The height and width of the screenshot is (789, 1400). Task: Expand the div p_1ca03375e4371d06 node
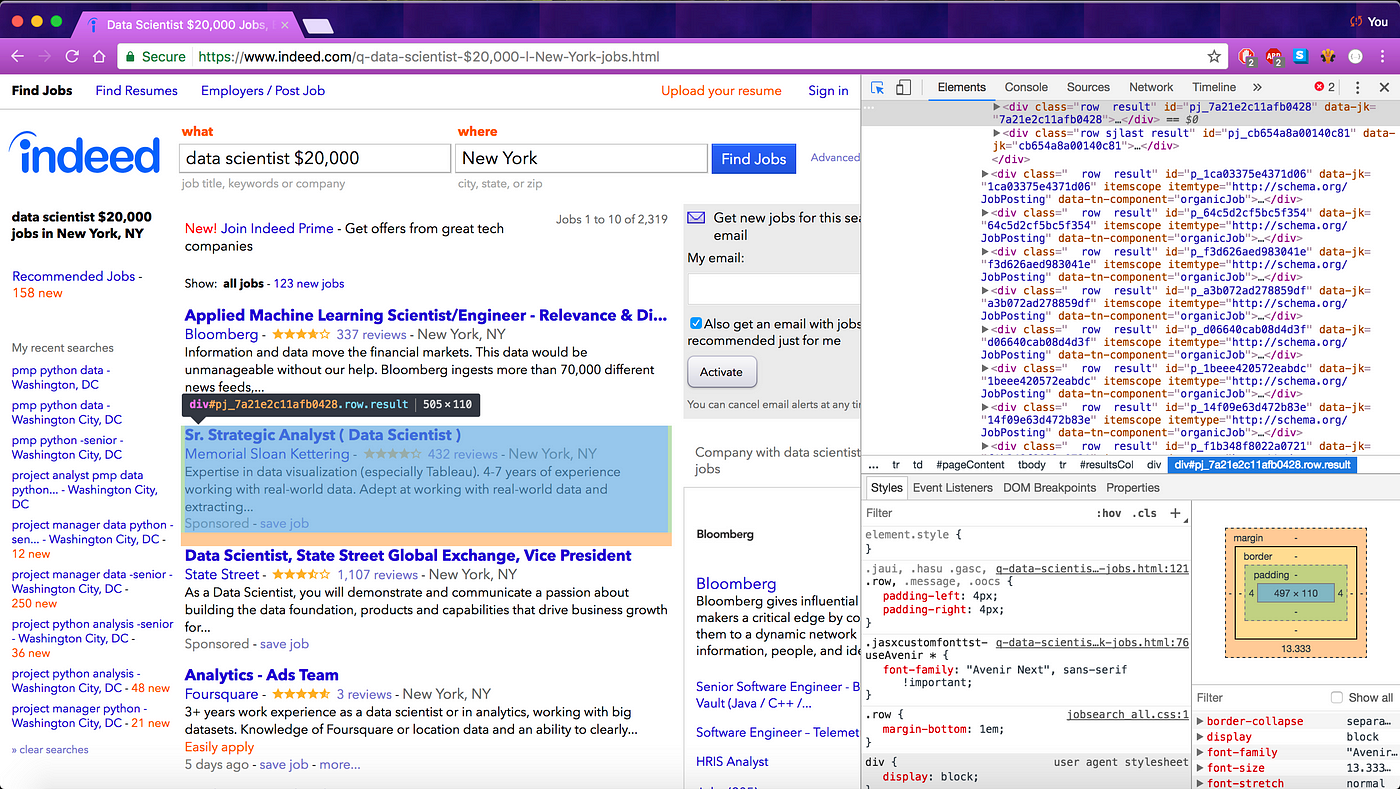coord(986,174)
